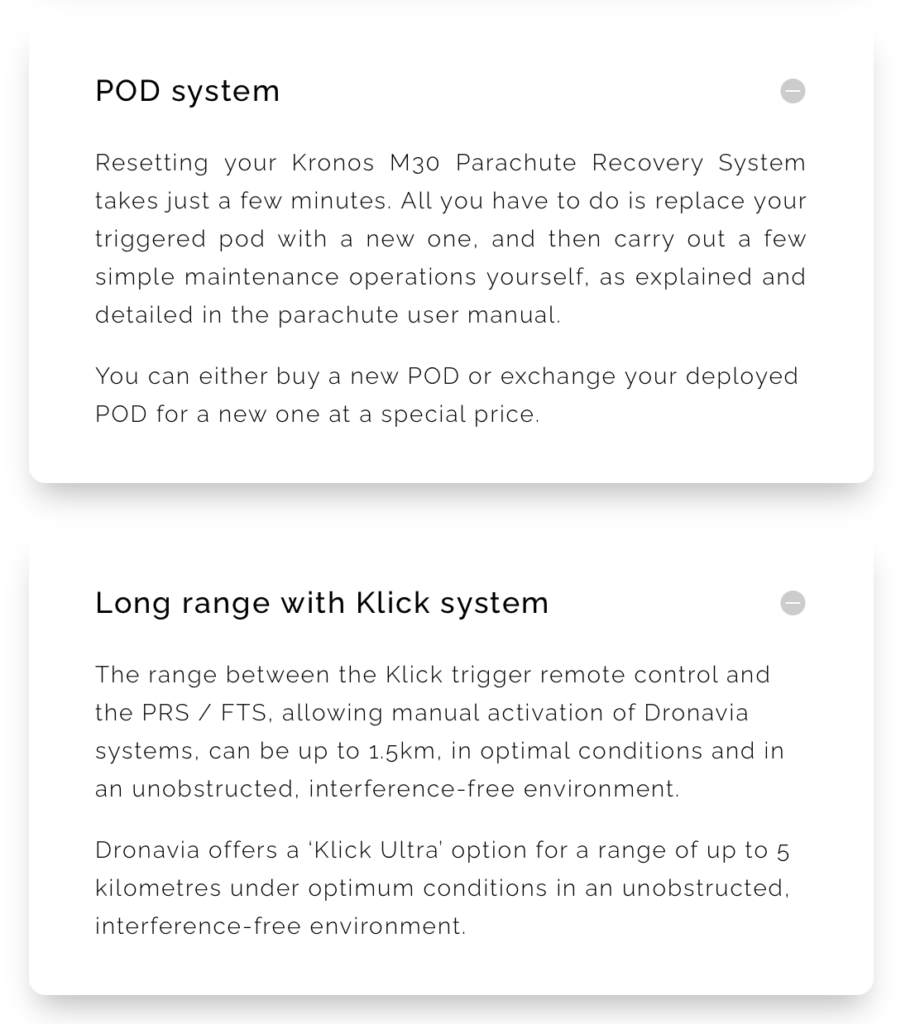Collapse Long range with Klick system minus icon
Screen dimensions: 915x1024
(x=792, y=603)
